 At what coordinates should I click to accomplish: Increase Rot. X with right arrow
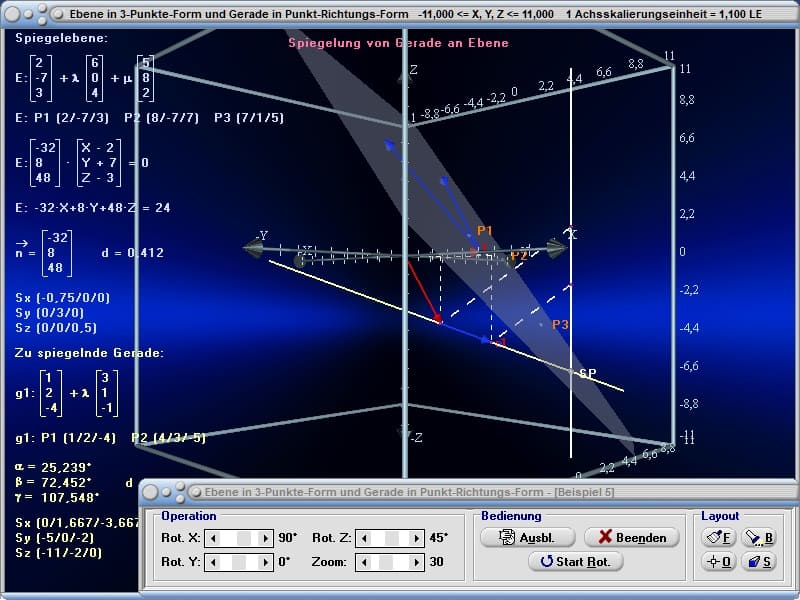[x=265, y=538]
